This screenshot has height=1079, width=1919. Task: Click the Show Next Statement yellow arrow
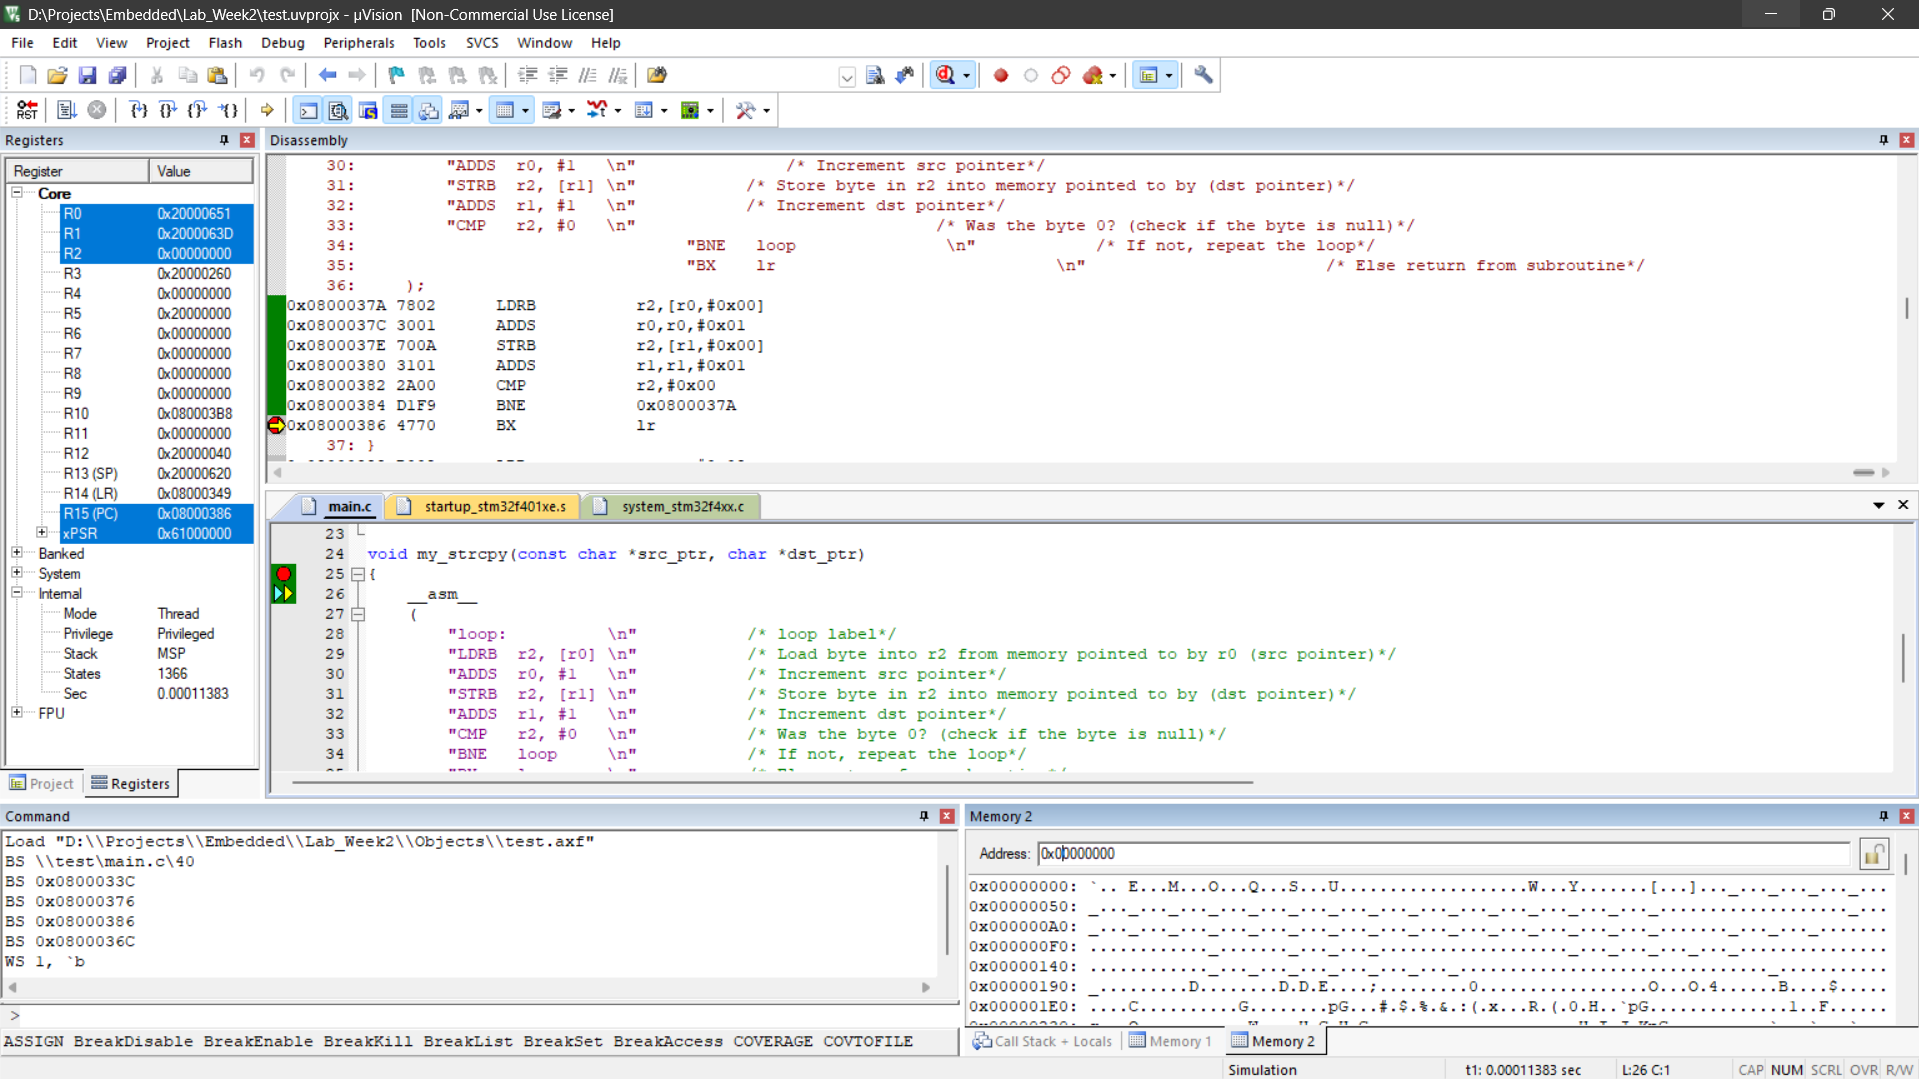point(267,110)
